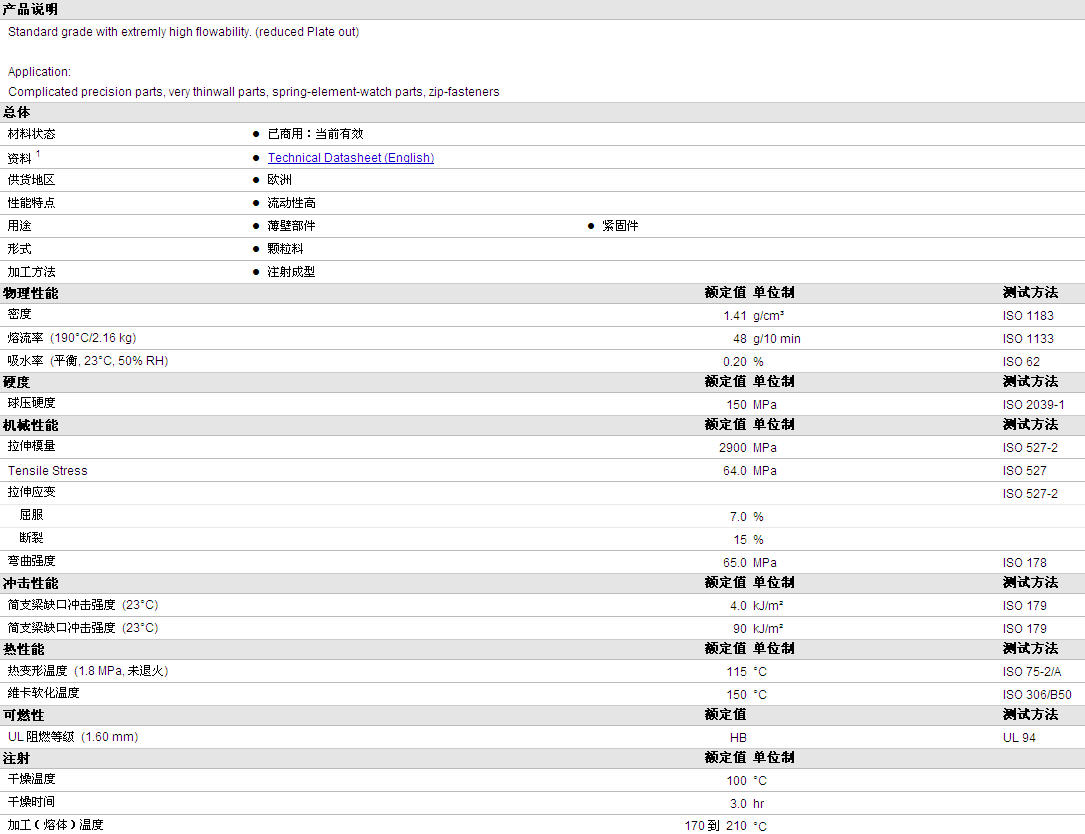This screenshot has height=834, width=1085.
Task: Click the 硬度 section header
Action: click(17, 381)
